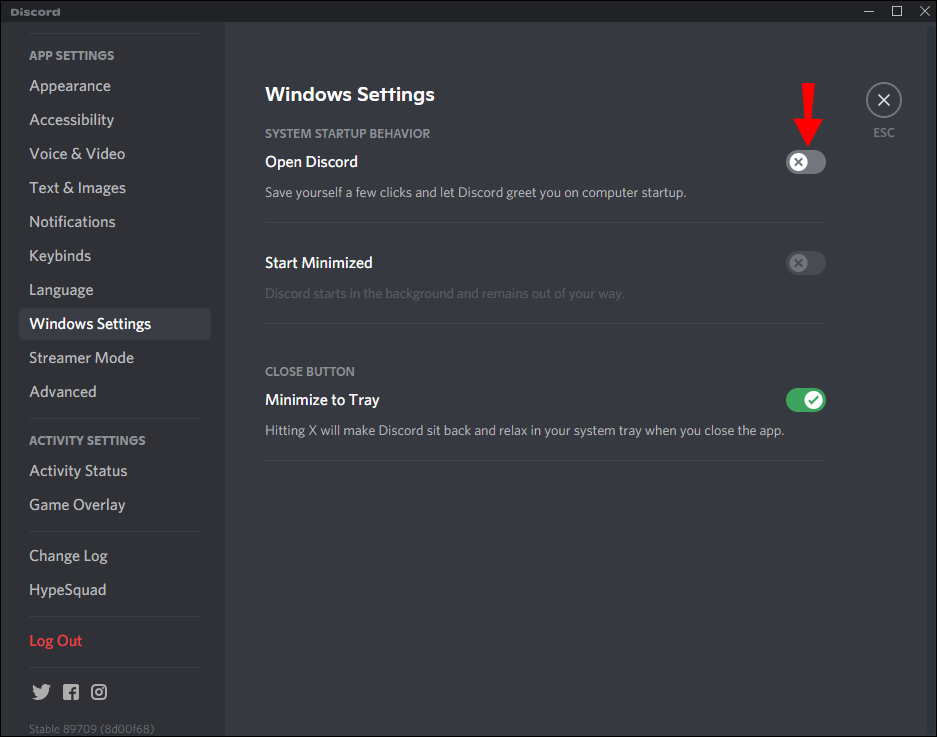Disable the Minimize to Tray switch
937x737 pixels.
tap(806, 400)
